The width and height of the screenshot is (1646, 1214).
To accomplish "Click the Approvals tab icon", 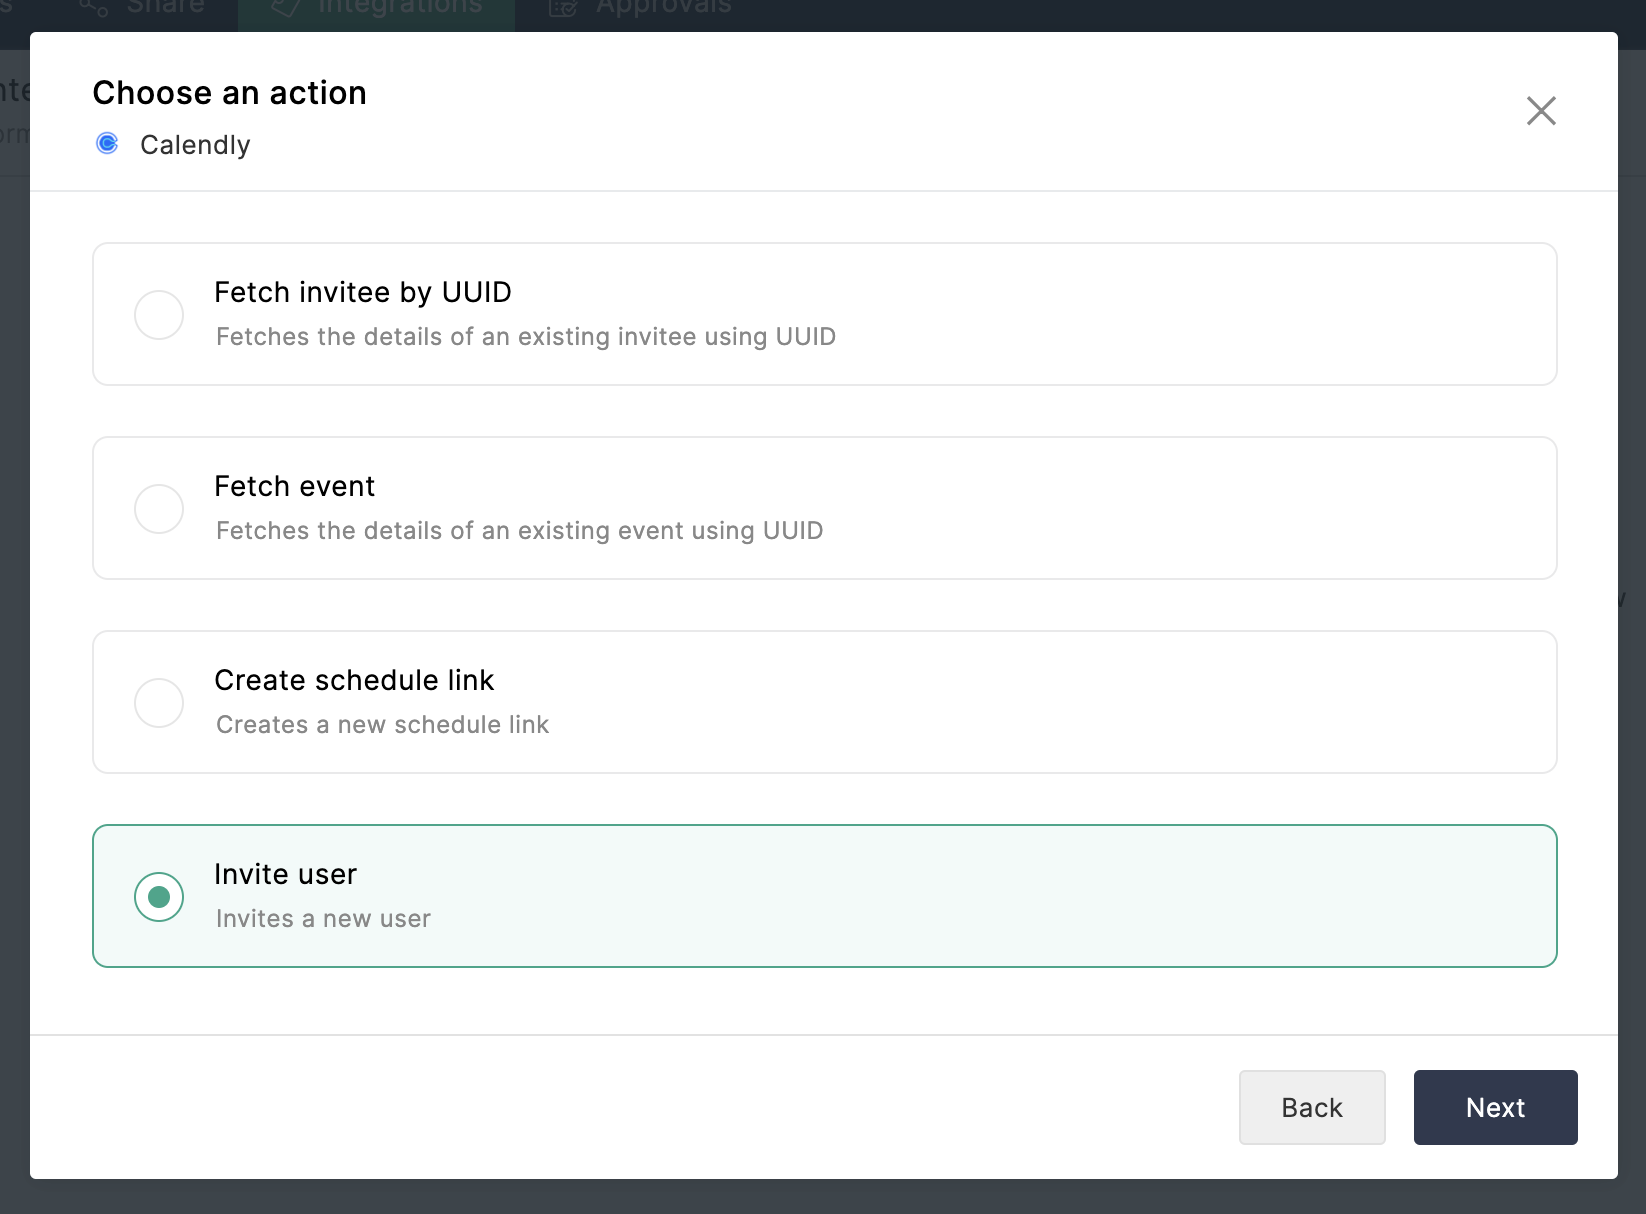I will pos(563,8).
